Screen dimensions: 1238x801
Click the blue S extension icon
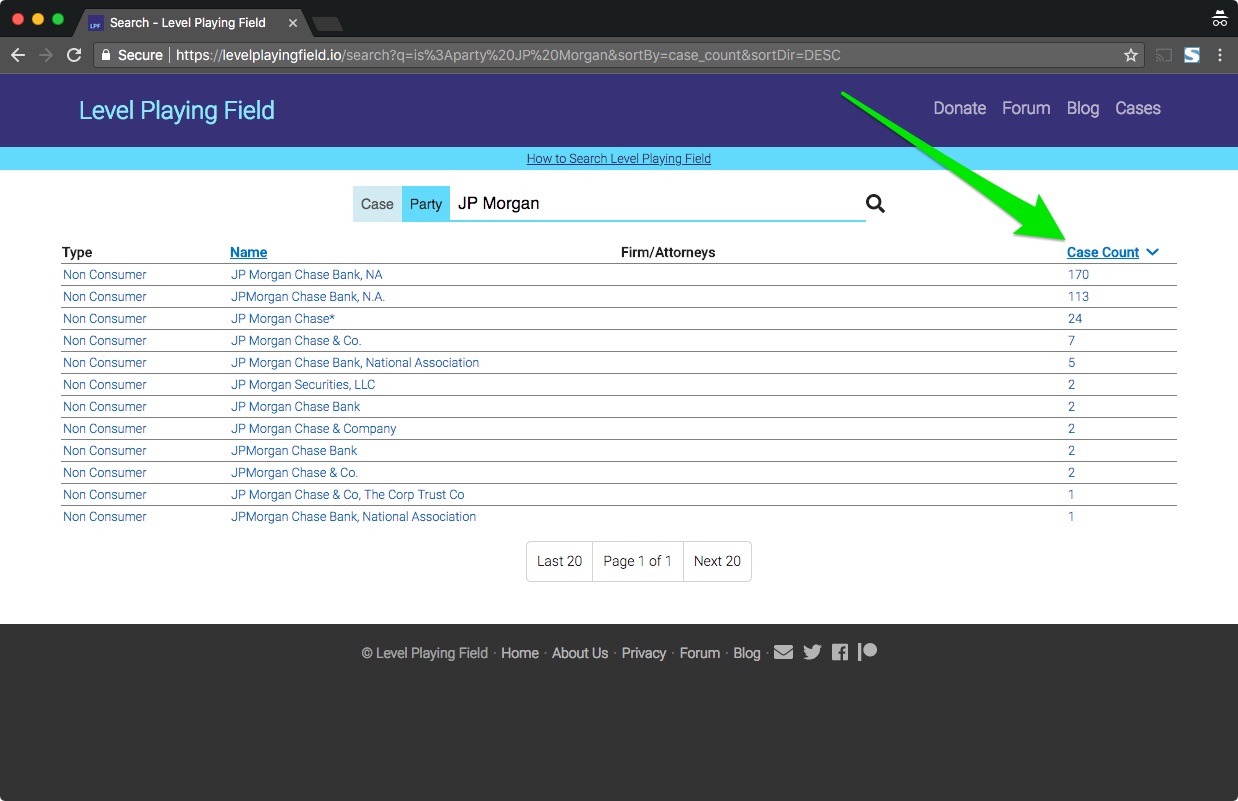[x=1192, y=55]
